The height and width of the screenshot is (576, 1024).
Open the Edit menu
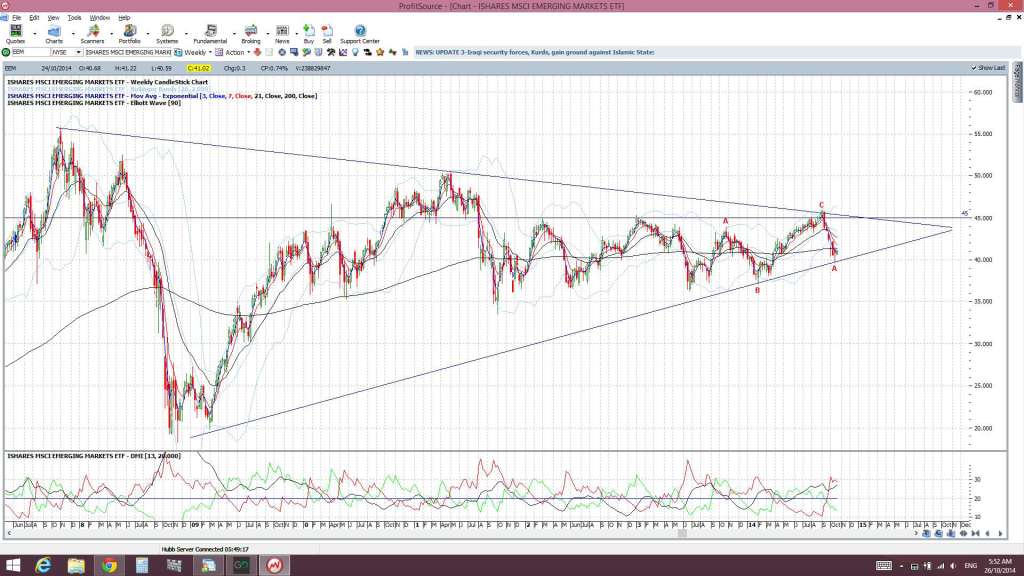tap(34, 18)
